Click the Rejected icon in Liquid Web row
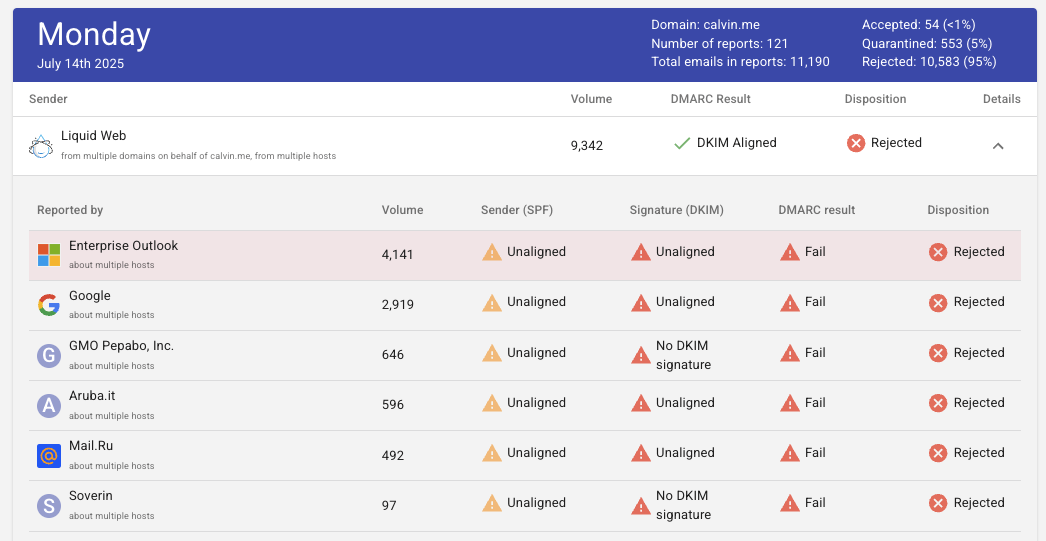Image resolution: width=1046 pixels, height=541 pixels. click(x=856, y=143)
